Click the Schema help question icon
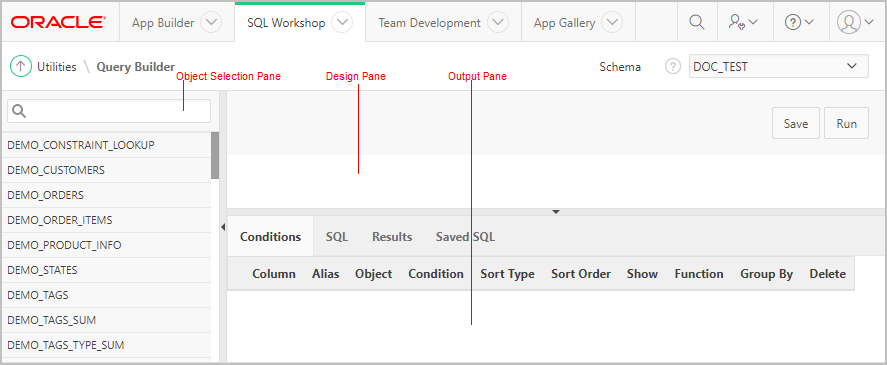This screenshot has height=365, width=887. pyautogui.click(x=672, y=67)
